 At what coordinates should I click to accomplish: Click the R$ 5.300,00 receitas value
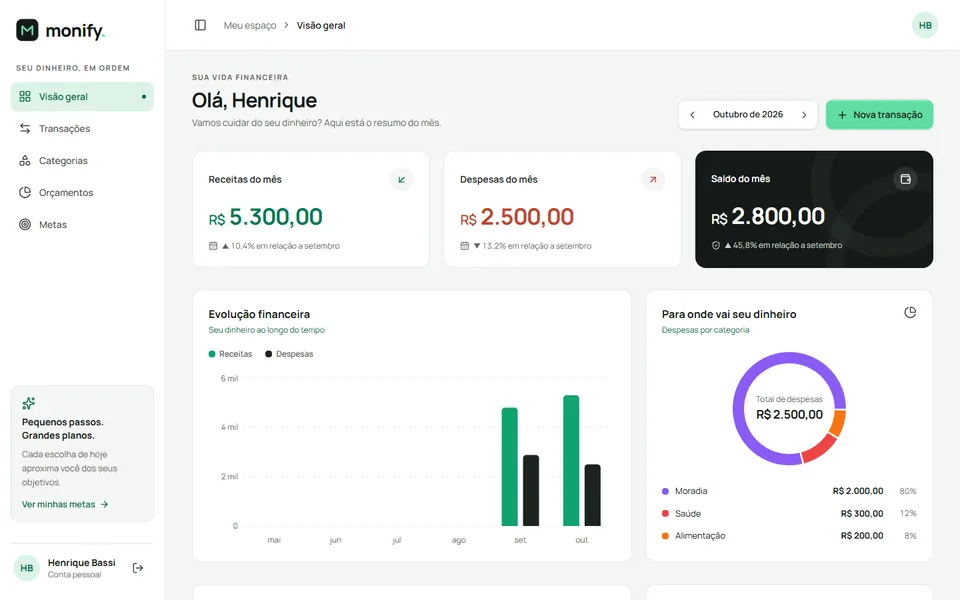click(265, 217)
